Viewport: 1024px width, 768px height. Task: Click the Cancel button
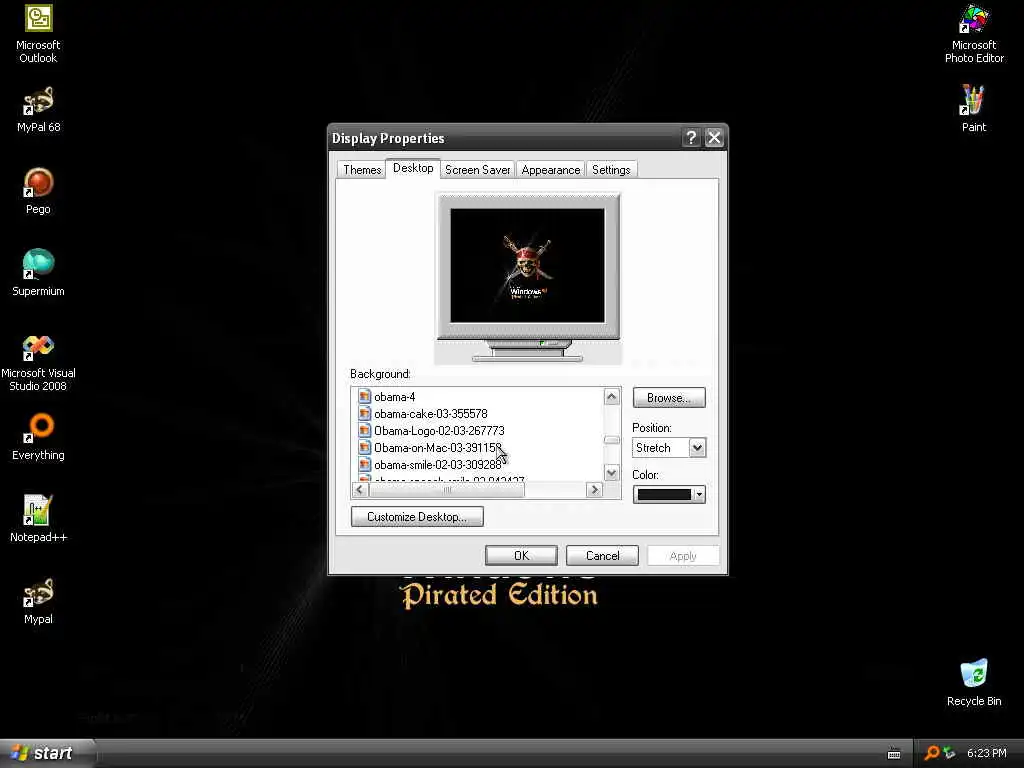tap(602, 556)
